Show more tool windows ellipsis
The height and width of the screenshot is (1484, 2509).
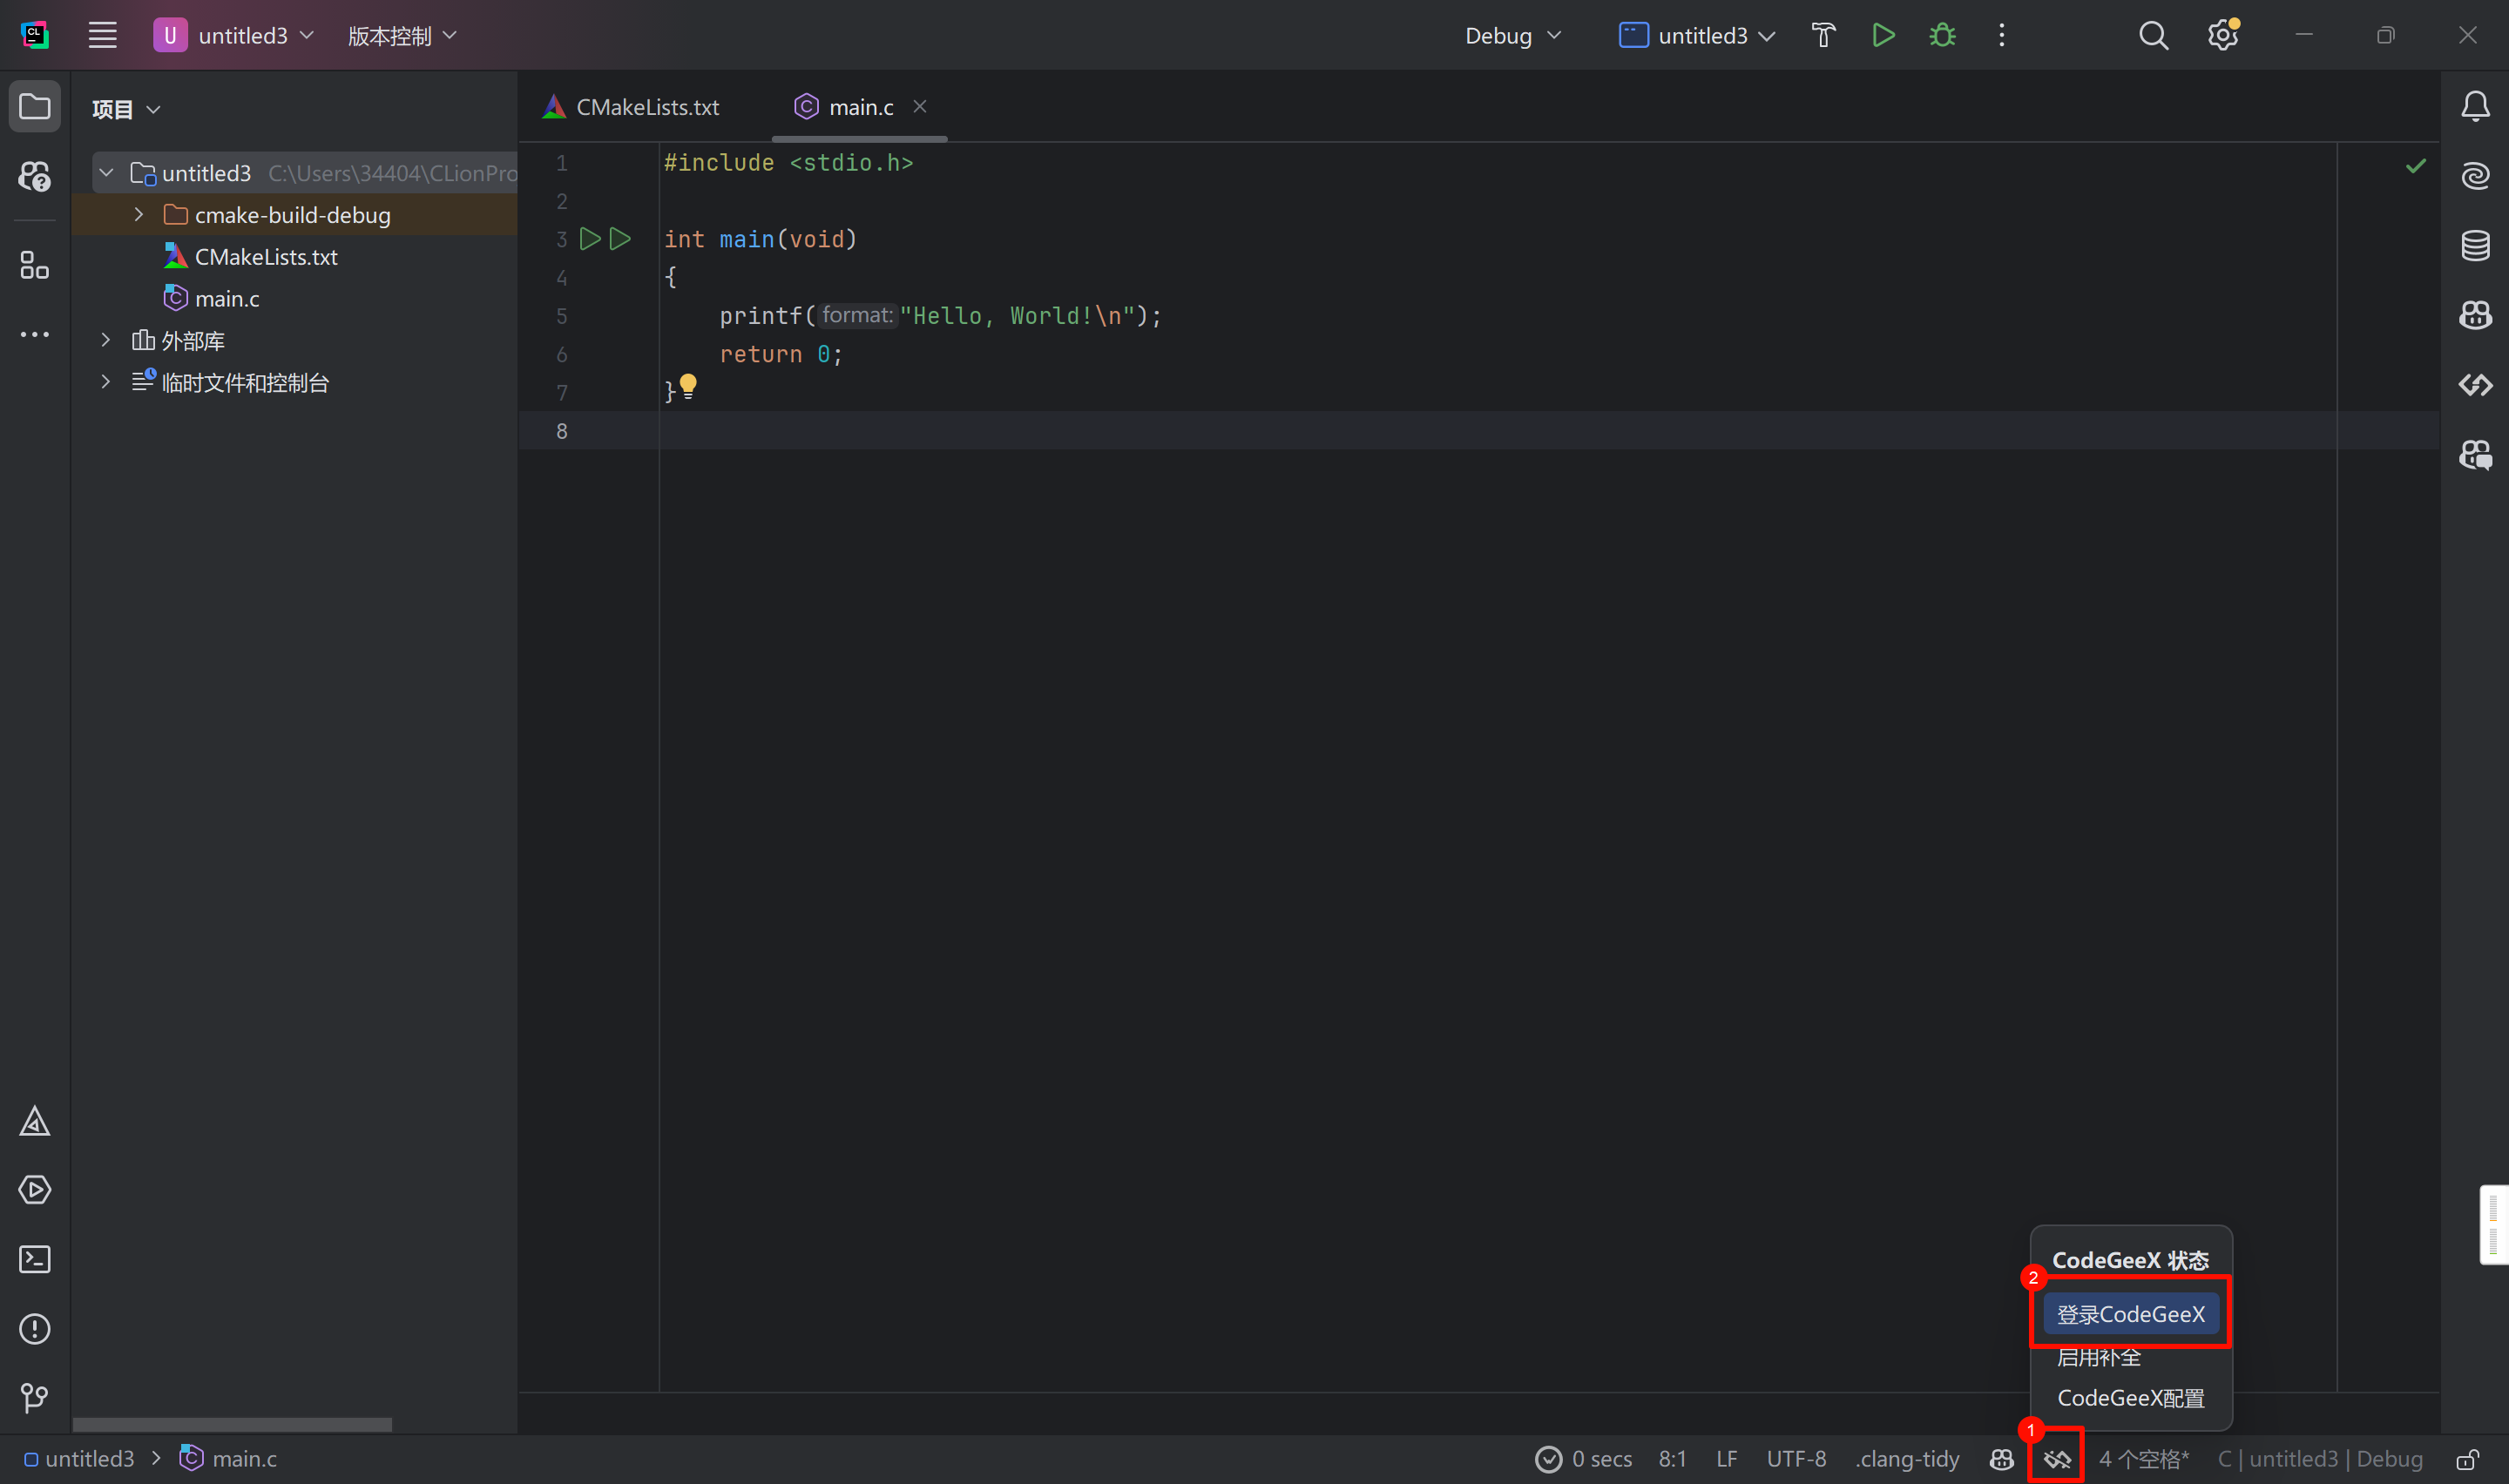pos(35,334)
